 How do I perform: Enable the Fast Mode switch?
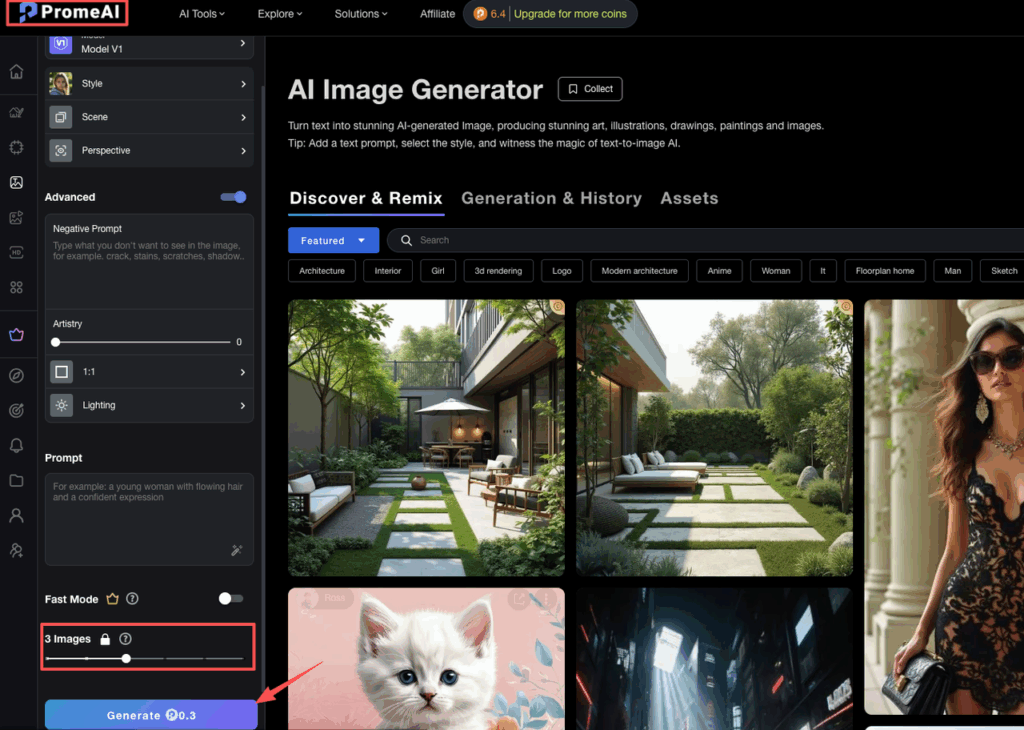[x=231, y=599]
